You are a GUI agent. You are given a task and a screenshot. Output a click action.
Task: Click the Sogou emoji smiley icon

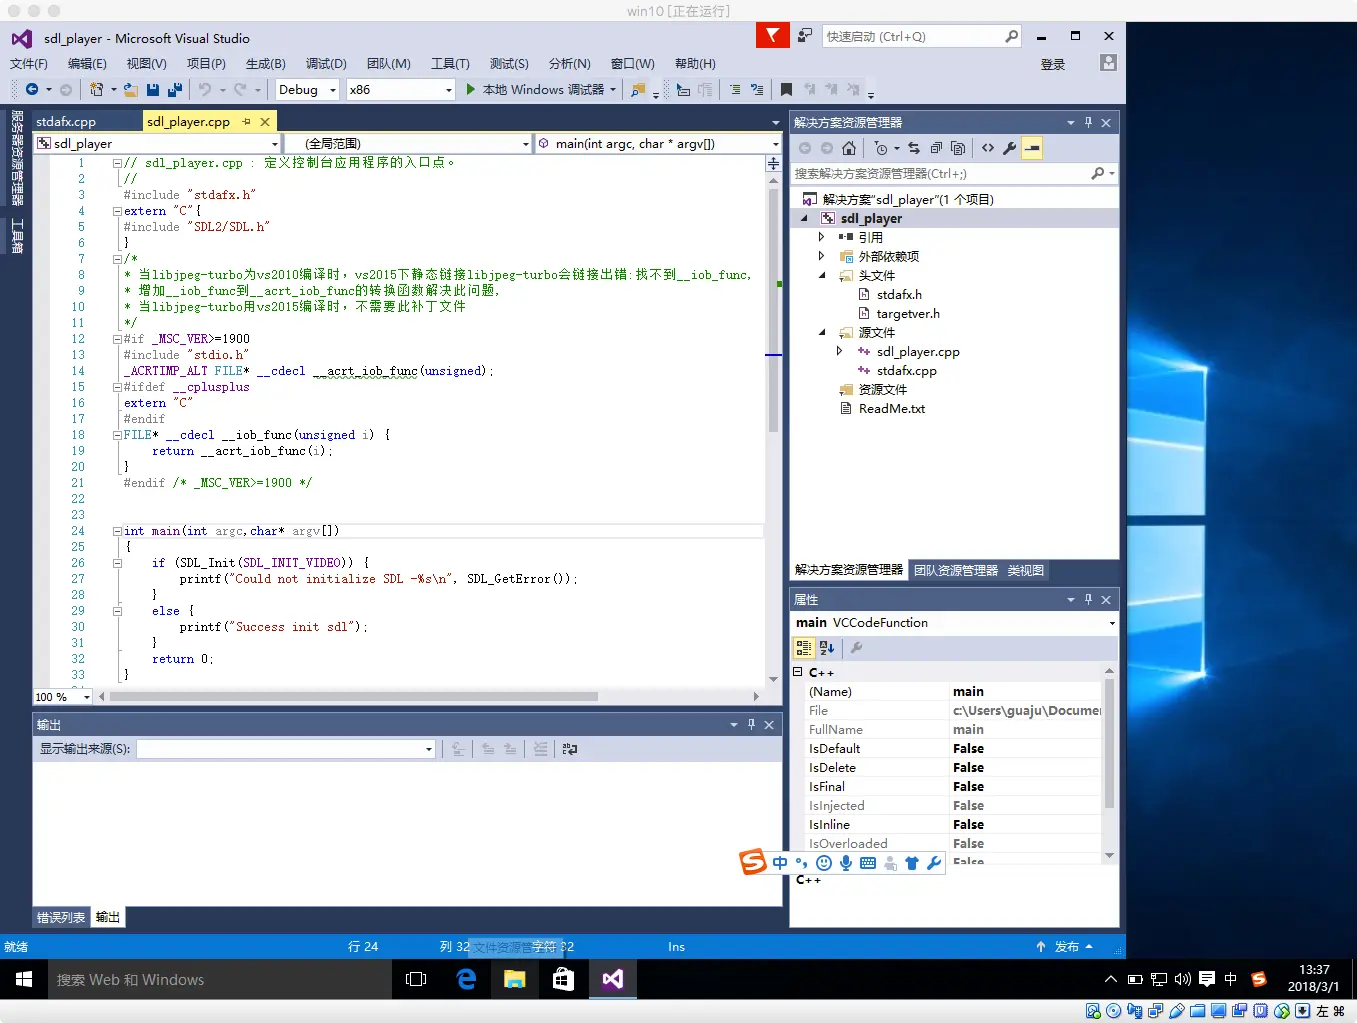click(x=824, y=863)
